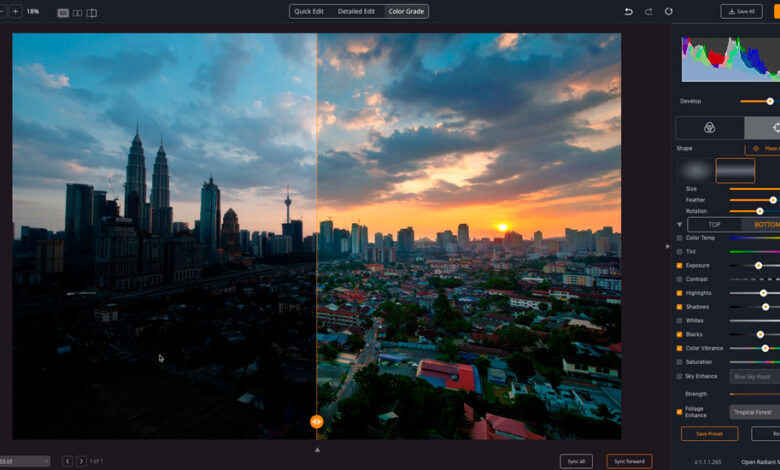Viewport: 780px width, 470px height.
Task: Switch to single image view icon
Action: coord(63,13)
